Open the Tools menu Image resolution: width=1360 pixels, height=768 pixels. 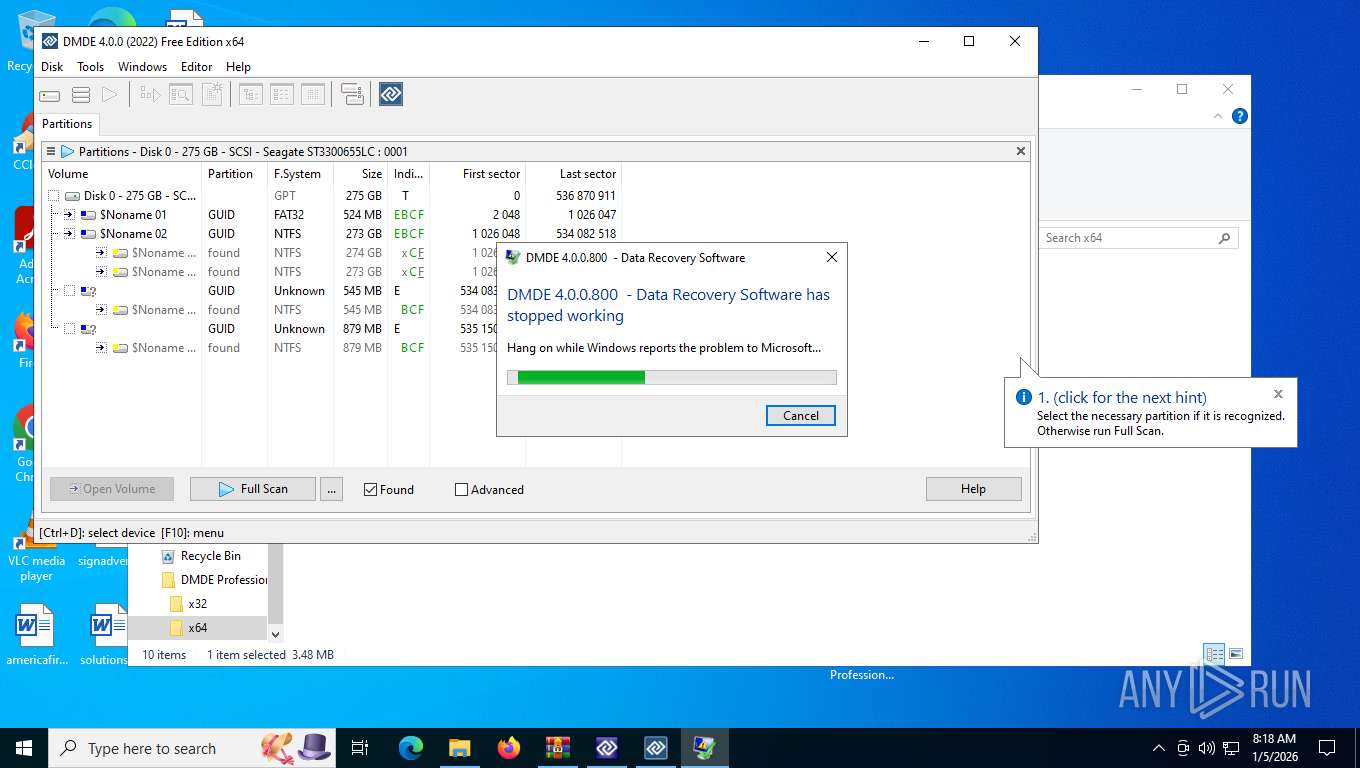click(x=90, y=67)
